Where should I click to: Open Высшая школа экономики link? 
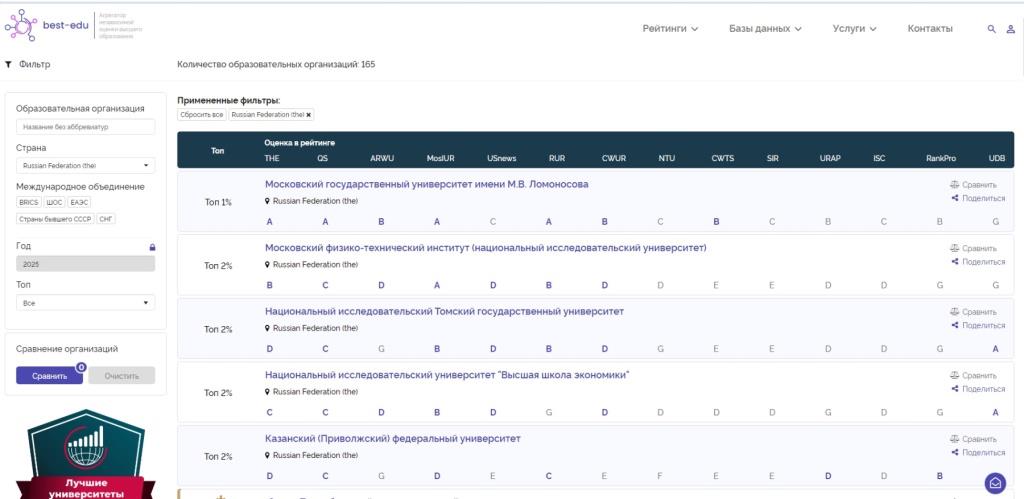(447, 375)
